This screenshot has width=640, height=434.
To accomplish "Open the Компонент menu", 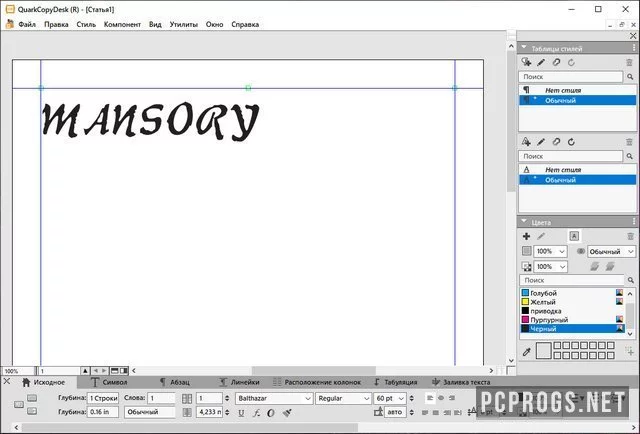I will [122, 24].
